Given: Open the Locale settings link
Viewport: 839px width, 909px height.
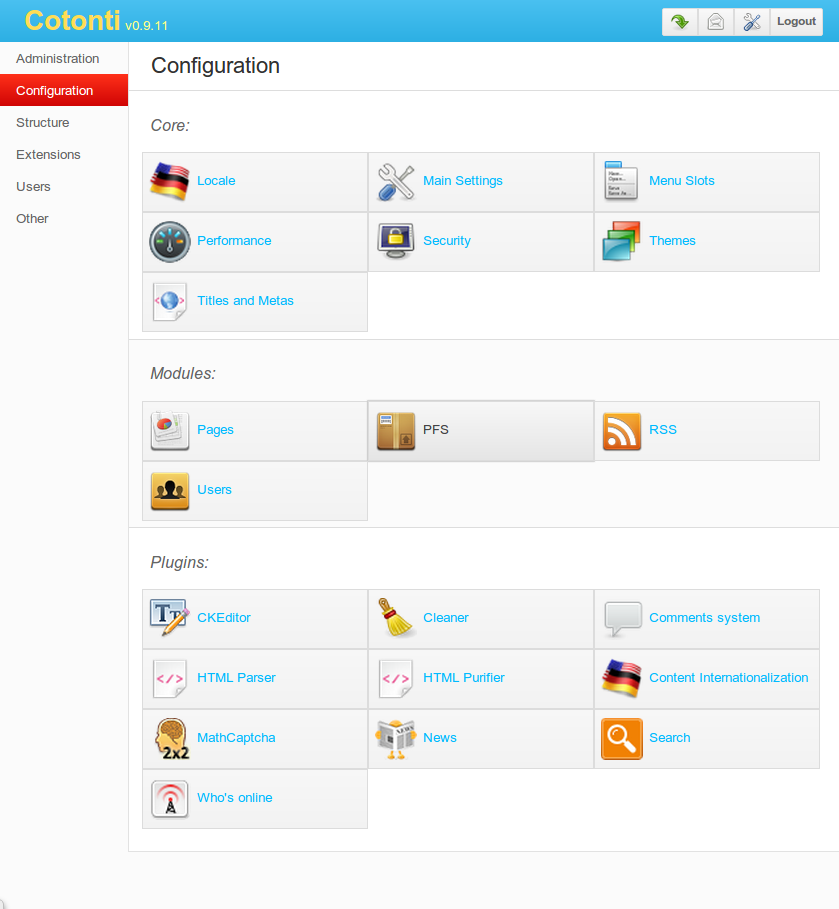Looking at the screenshot, I should pos(216,181).
